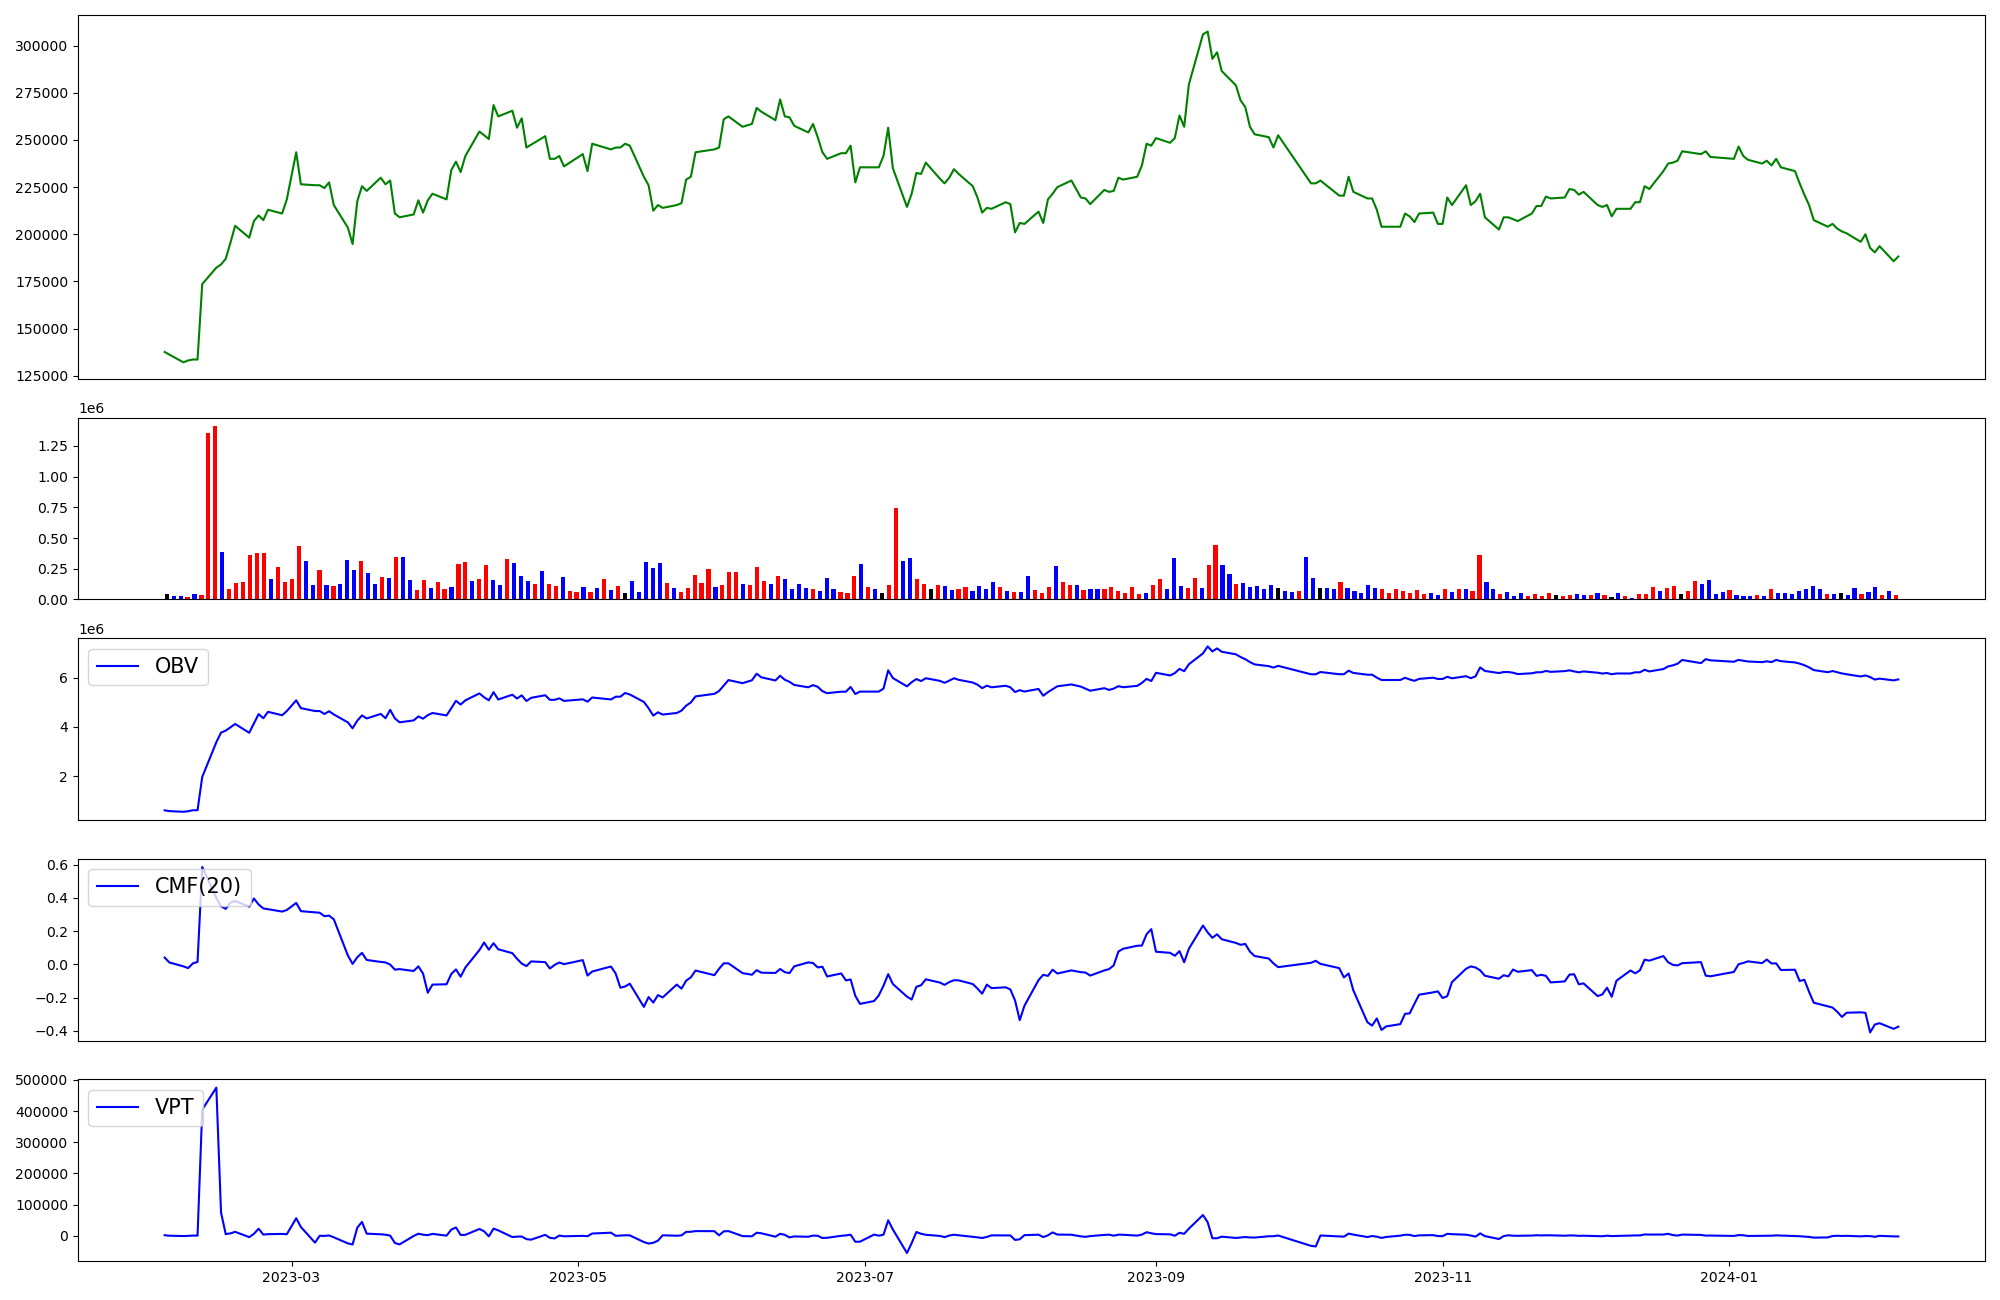
Task: Click the 125000 price axis tick label
Action: coord(41,376)
